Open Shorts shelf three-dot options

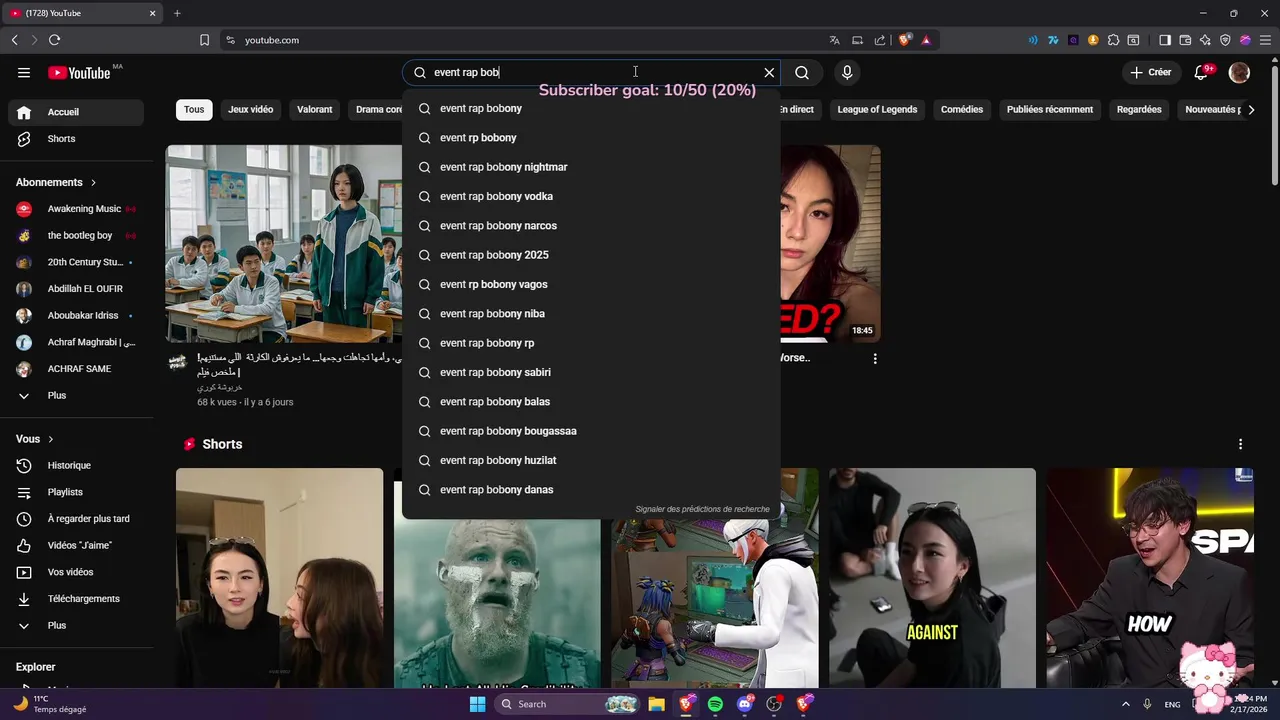(1240, 444)
